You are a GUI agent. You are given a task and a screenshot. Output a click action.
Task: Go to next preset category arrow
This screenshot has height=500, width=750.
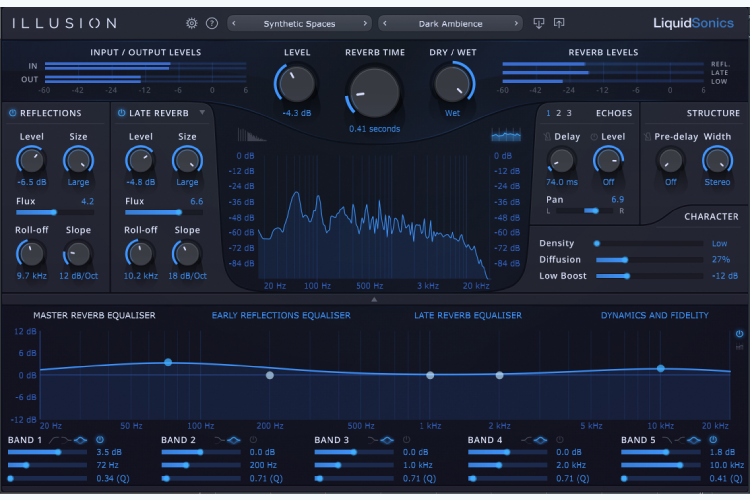365,23
